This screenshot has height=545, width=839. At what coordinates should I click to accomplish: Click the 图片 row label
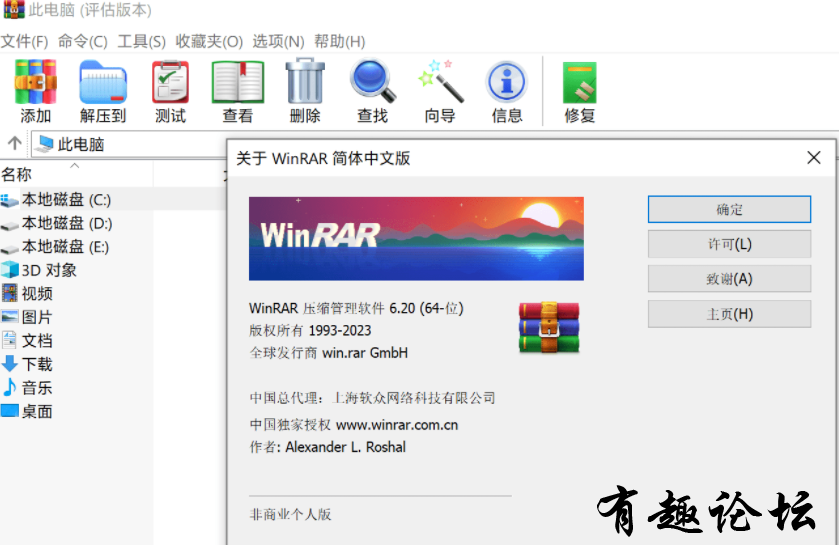[37, 317]
